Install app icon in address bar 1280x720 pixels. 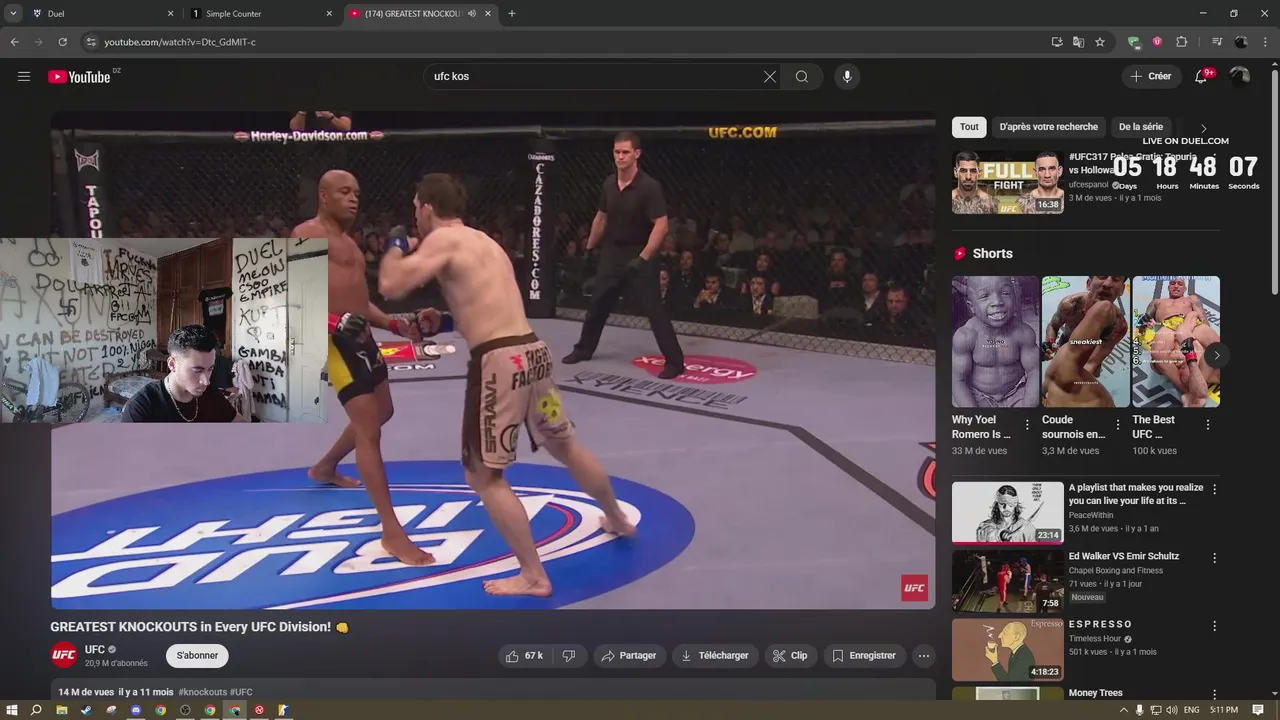click(x=1057, y=42)
